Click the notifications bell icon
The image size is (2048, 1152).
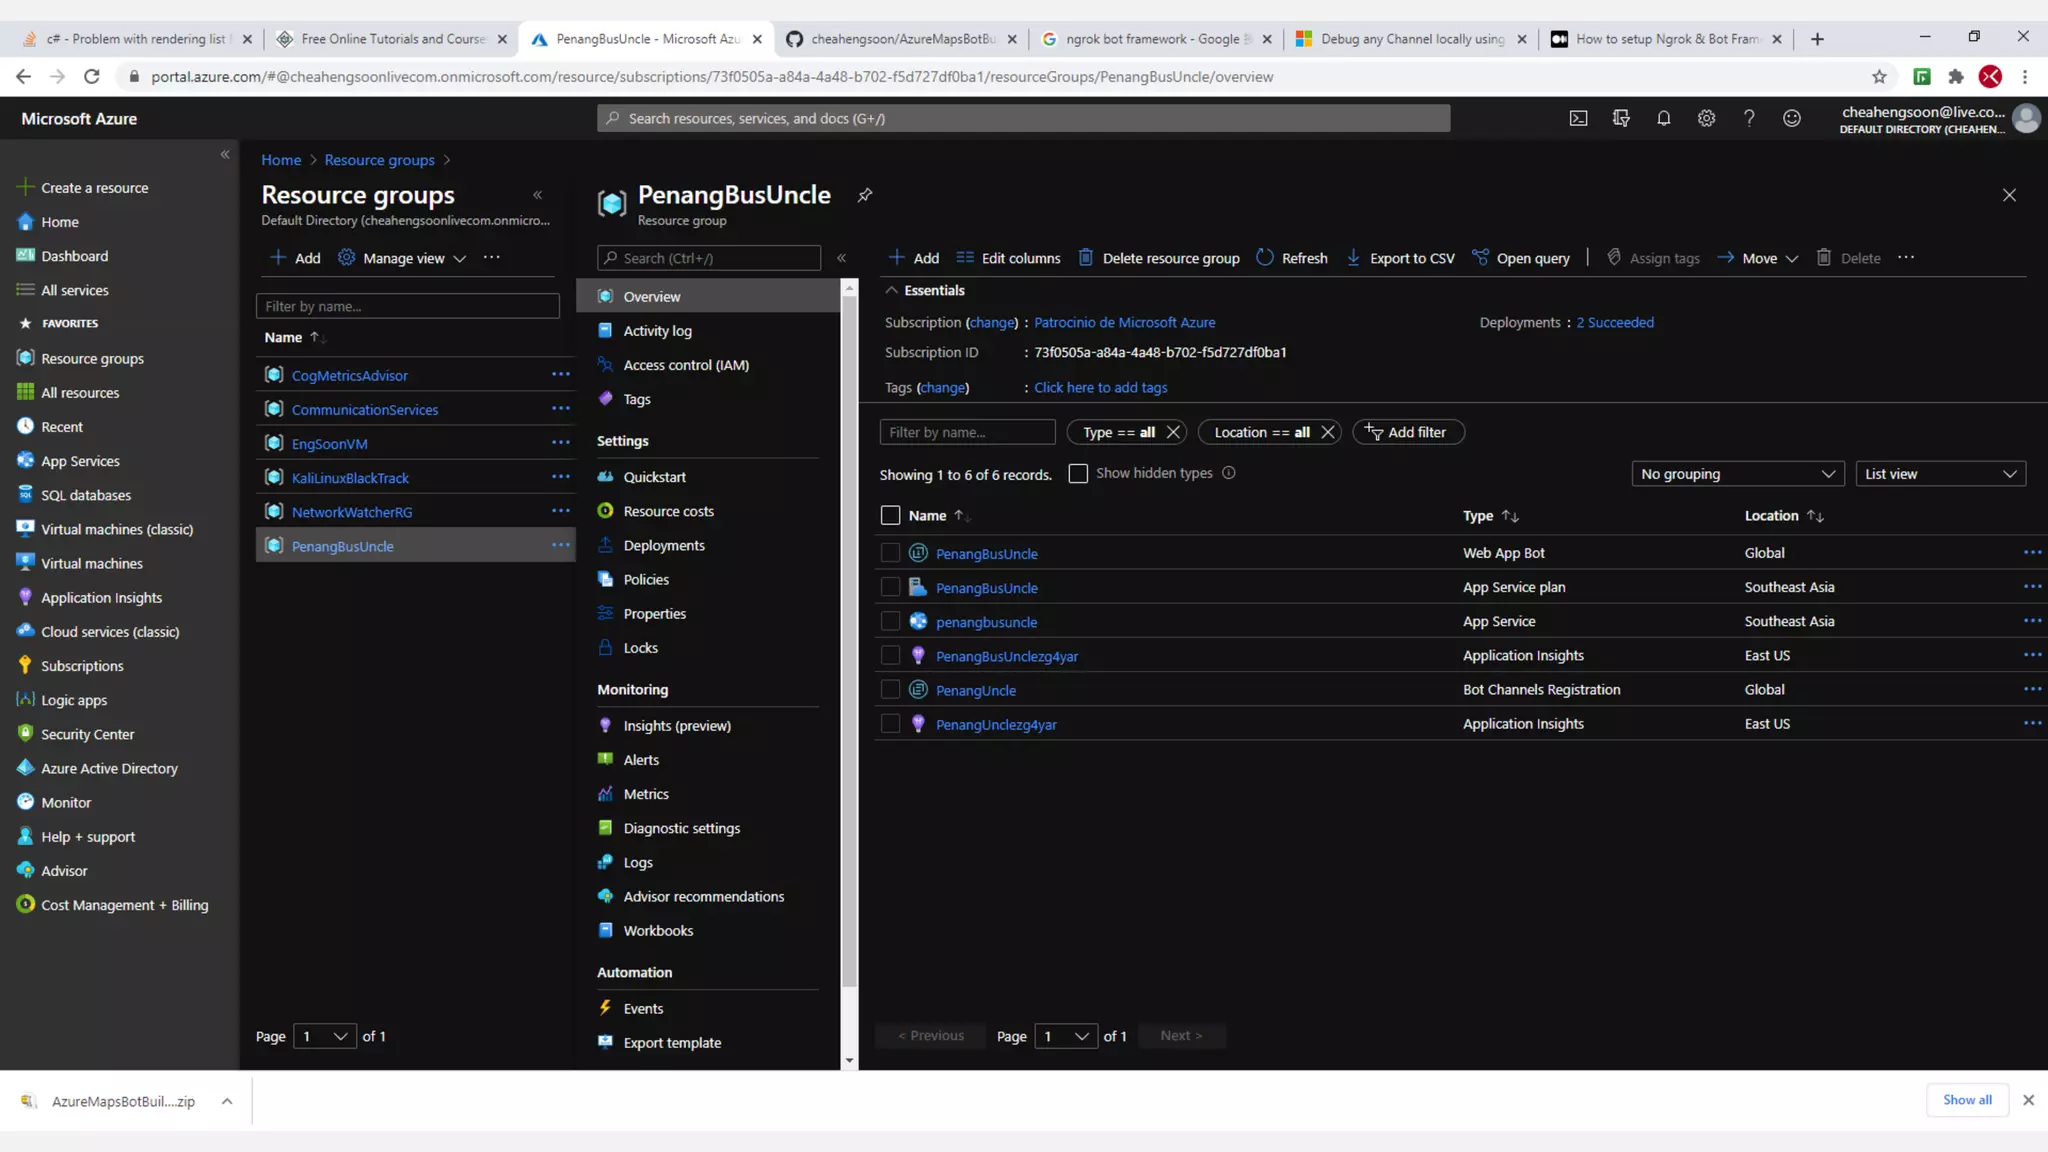pyautogui.click(x=1663, y=118)
